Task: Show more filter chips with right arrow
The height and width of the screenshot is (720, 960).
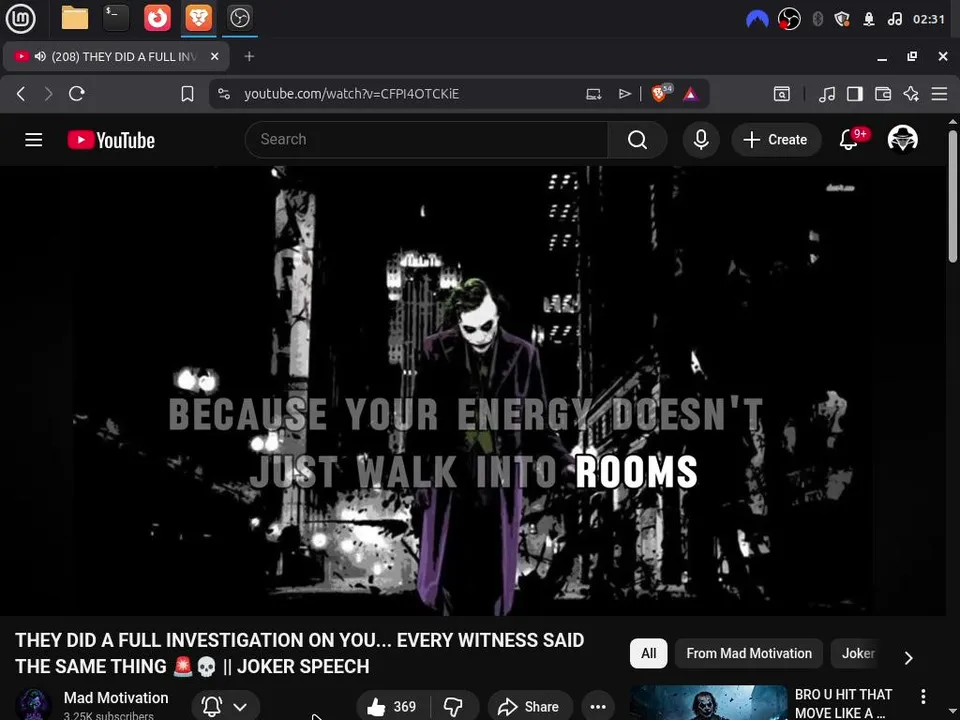Action: coord(909,657)
